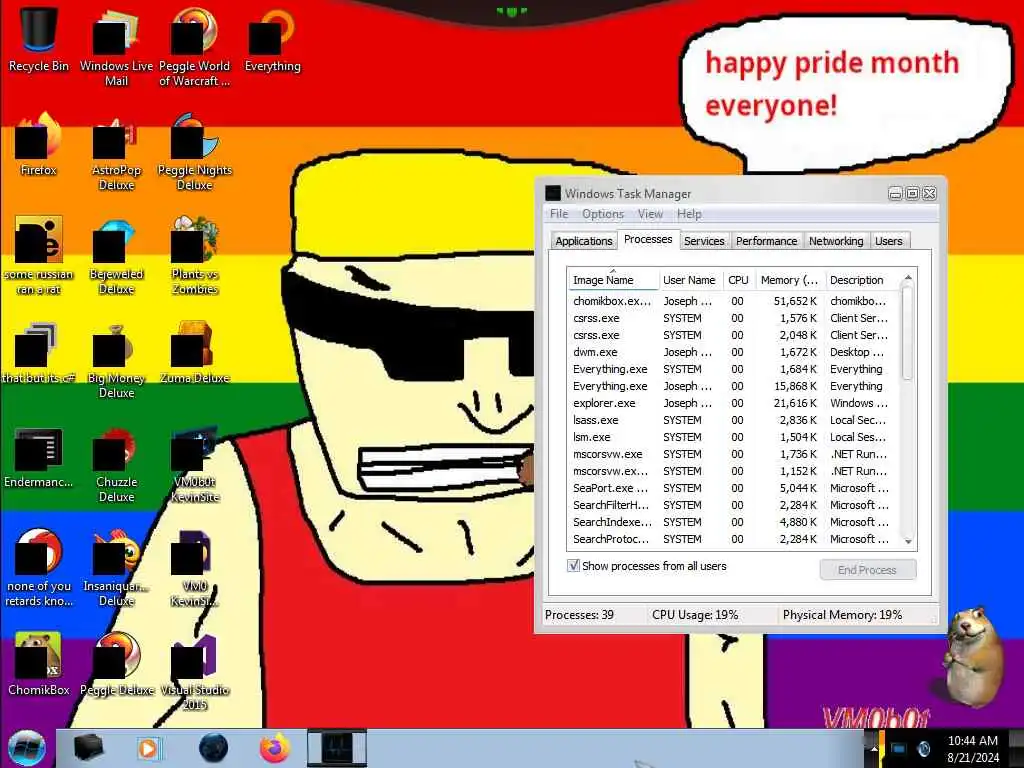Switch to the Services tab
The width and height of the screenshot is (1024, 768).
click(704, 241)
